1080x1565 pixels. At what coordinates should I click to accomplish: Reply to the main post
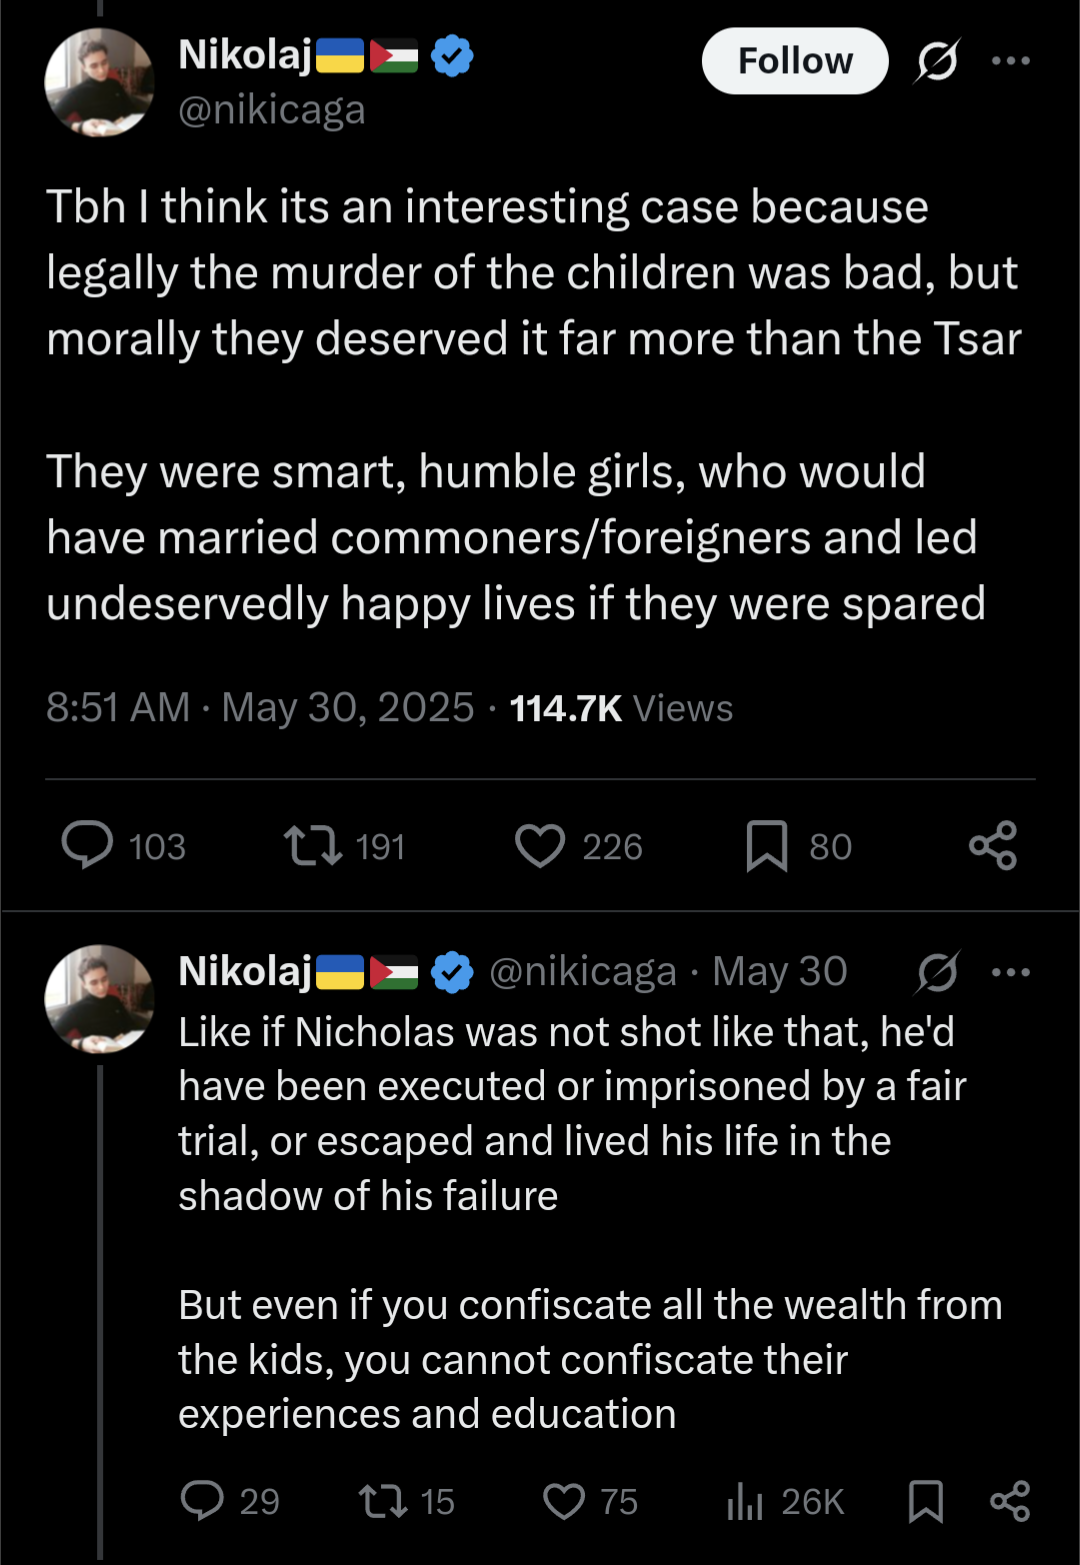pyautogui.click(x=88, y=845)
